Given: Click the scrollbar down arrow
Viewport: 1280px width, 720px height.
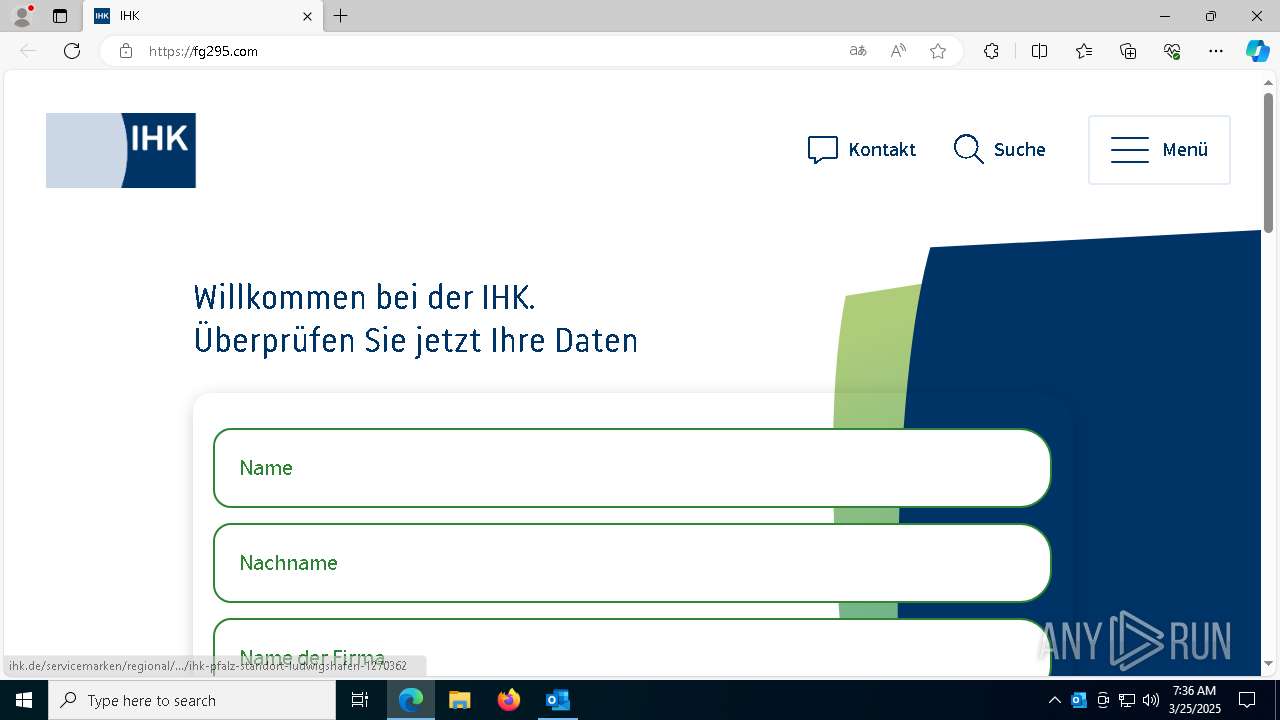Looking at the screenshot, I should [1268, 664].
